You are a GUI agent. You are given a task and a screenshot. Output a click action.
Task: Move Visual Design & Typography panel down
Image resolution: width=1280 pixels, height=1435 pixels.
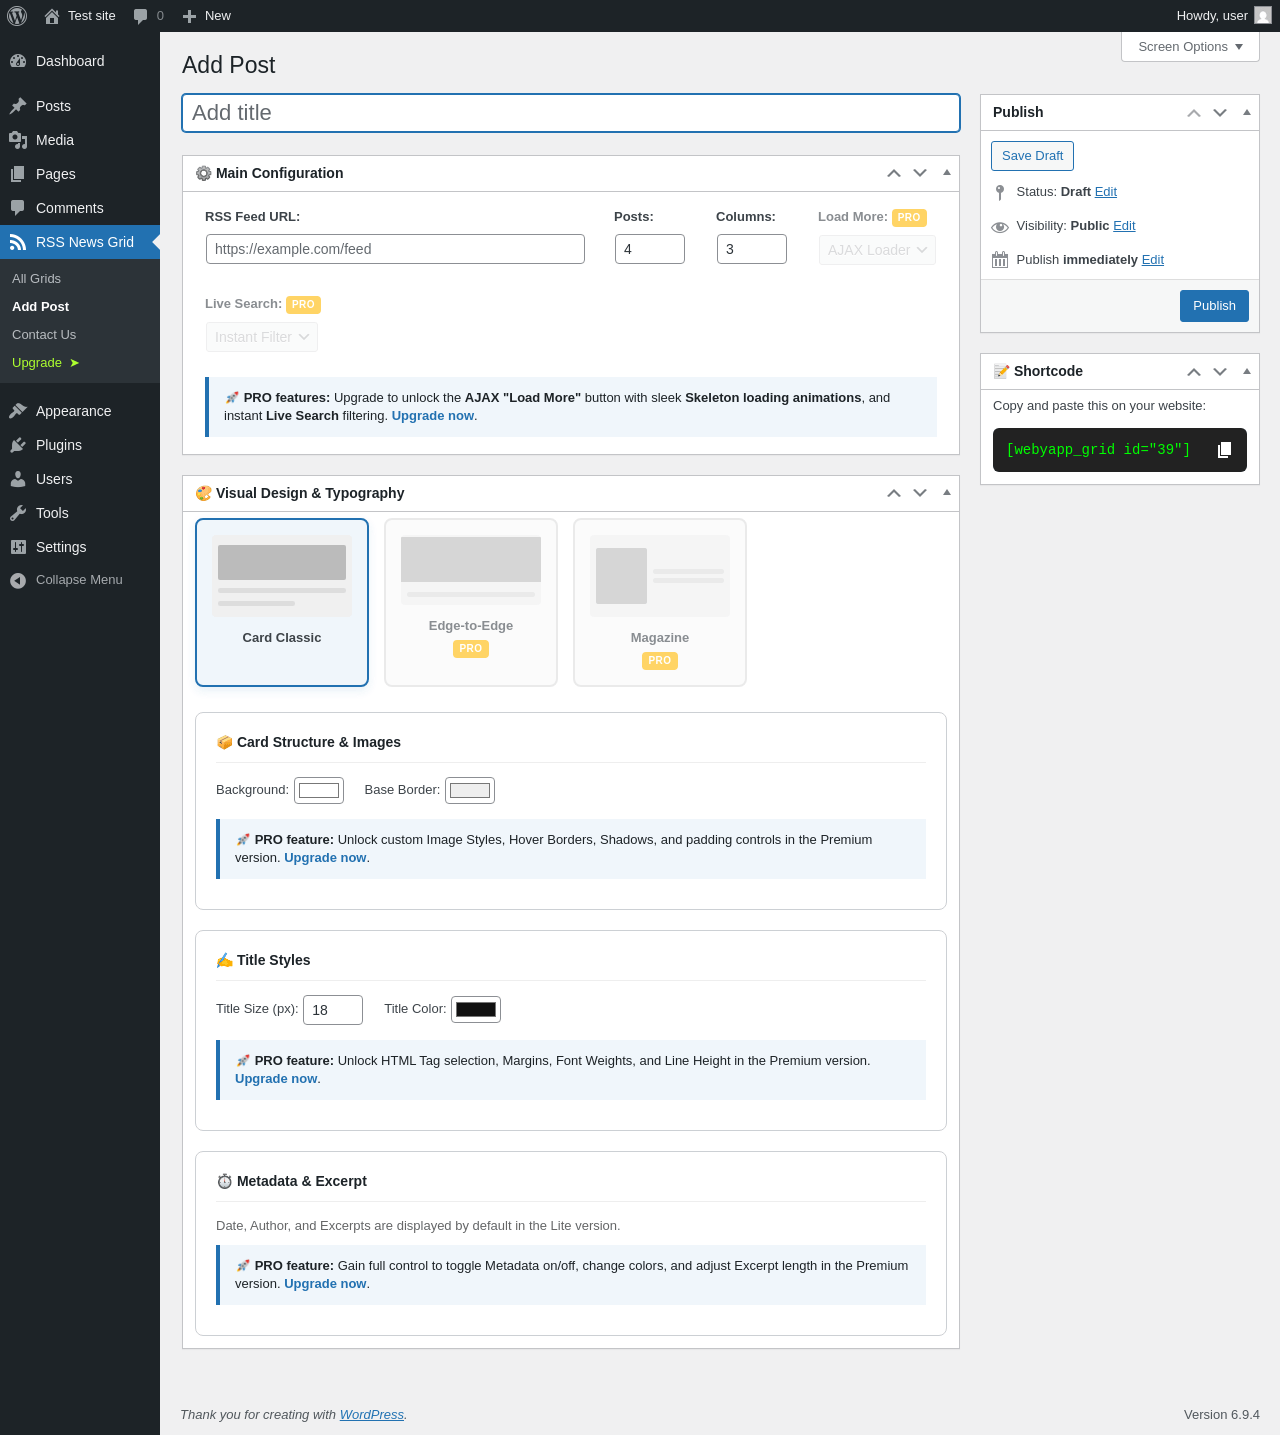click(x=920, y=493)
